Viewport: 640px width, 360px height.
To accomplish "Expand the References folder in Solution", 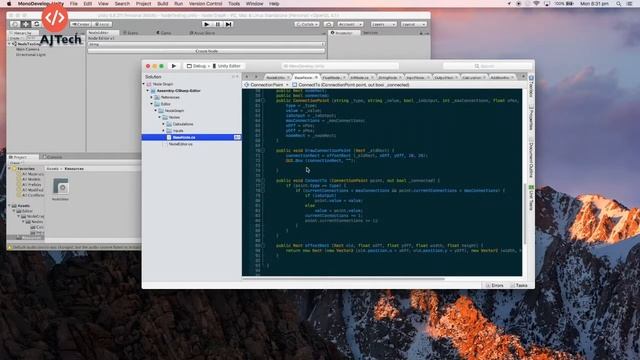I will click(151, 97).
